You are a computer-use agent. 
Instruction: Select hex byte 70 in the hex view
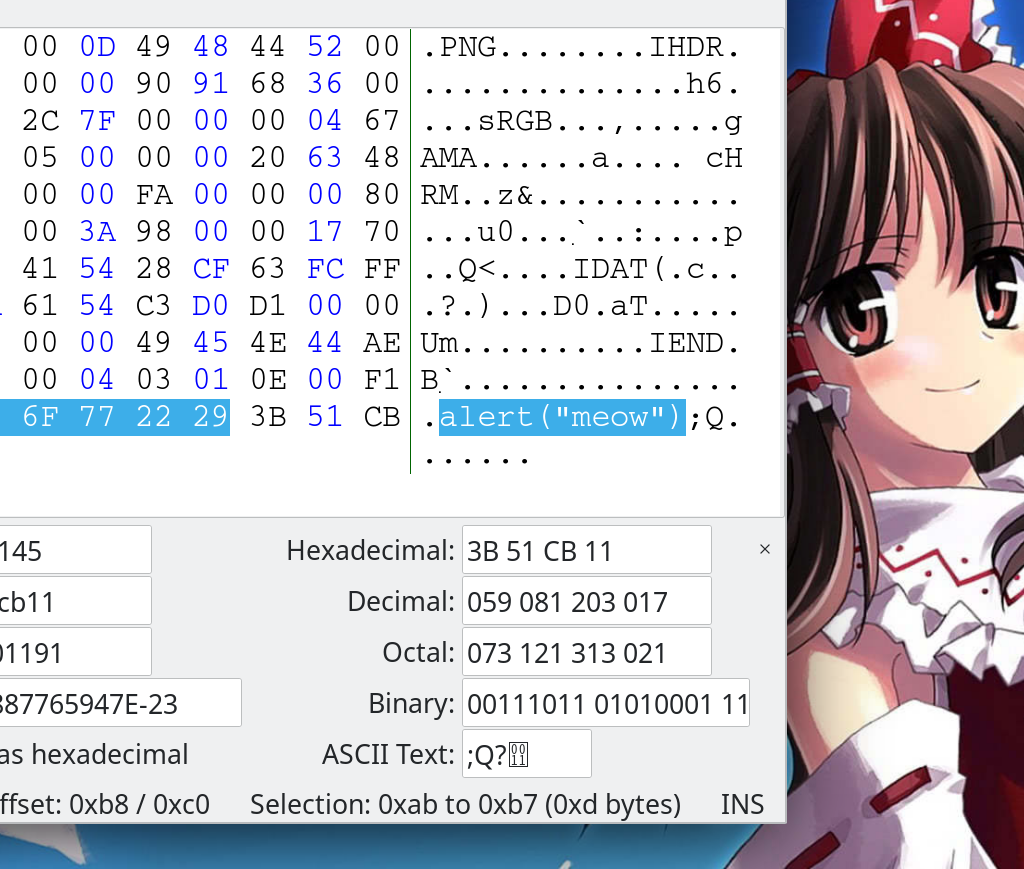pos(382,232)
